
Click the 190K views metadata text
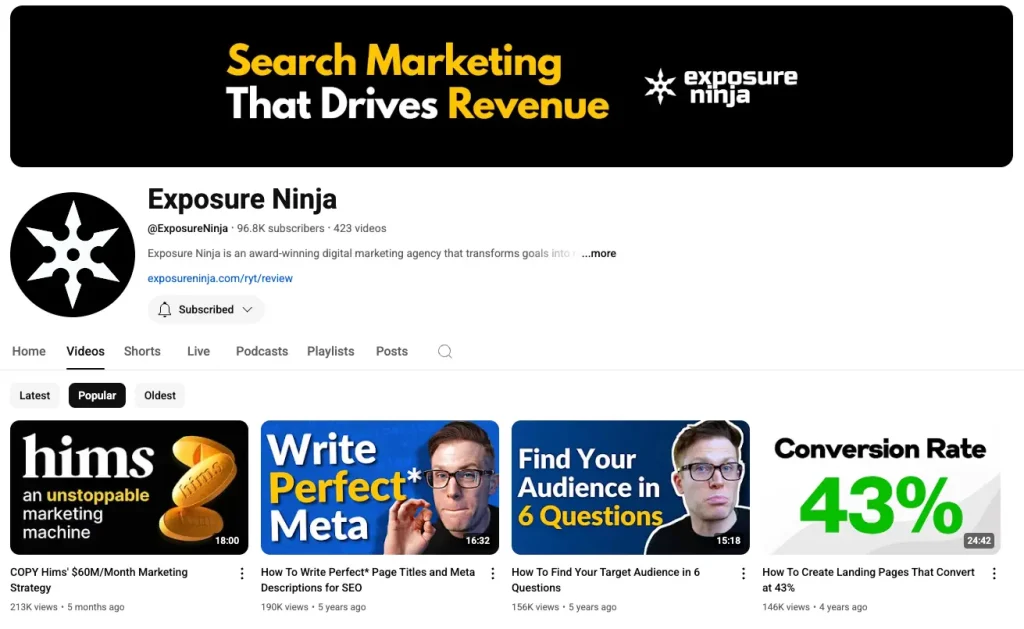click(x=285, y=607)
